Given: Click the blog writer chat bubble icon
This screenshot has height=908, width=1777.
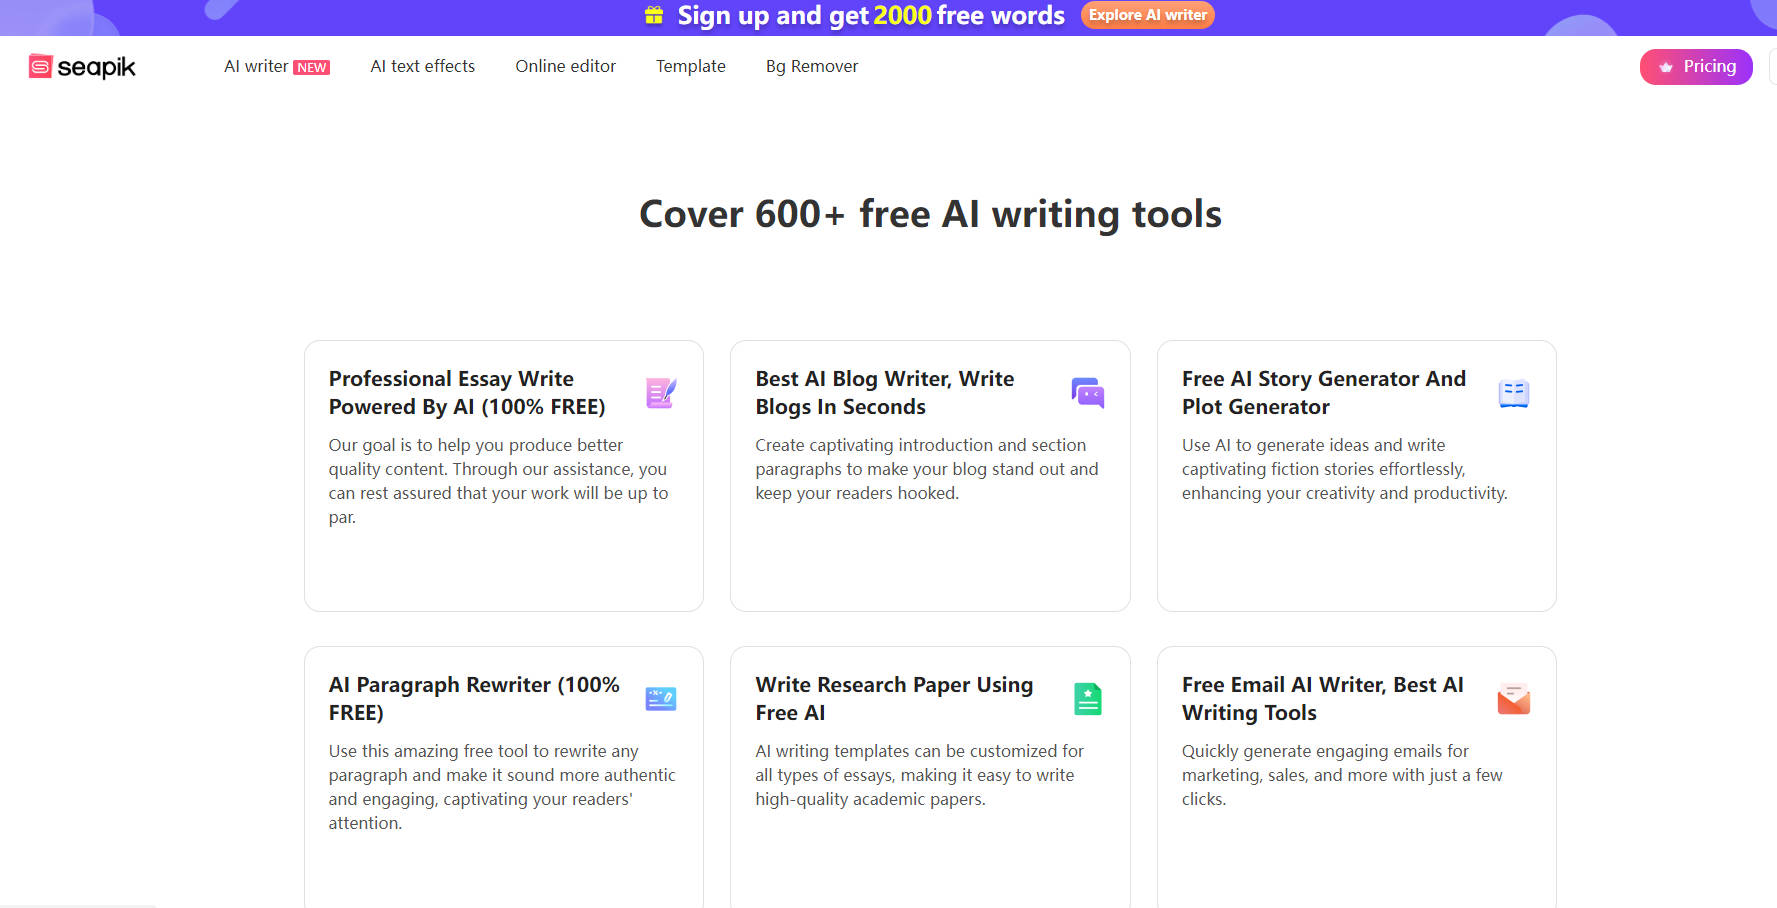Looking at the screenshot, I should pyautogui.click(x=1087, y=393).
